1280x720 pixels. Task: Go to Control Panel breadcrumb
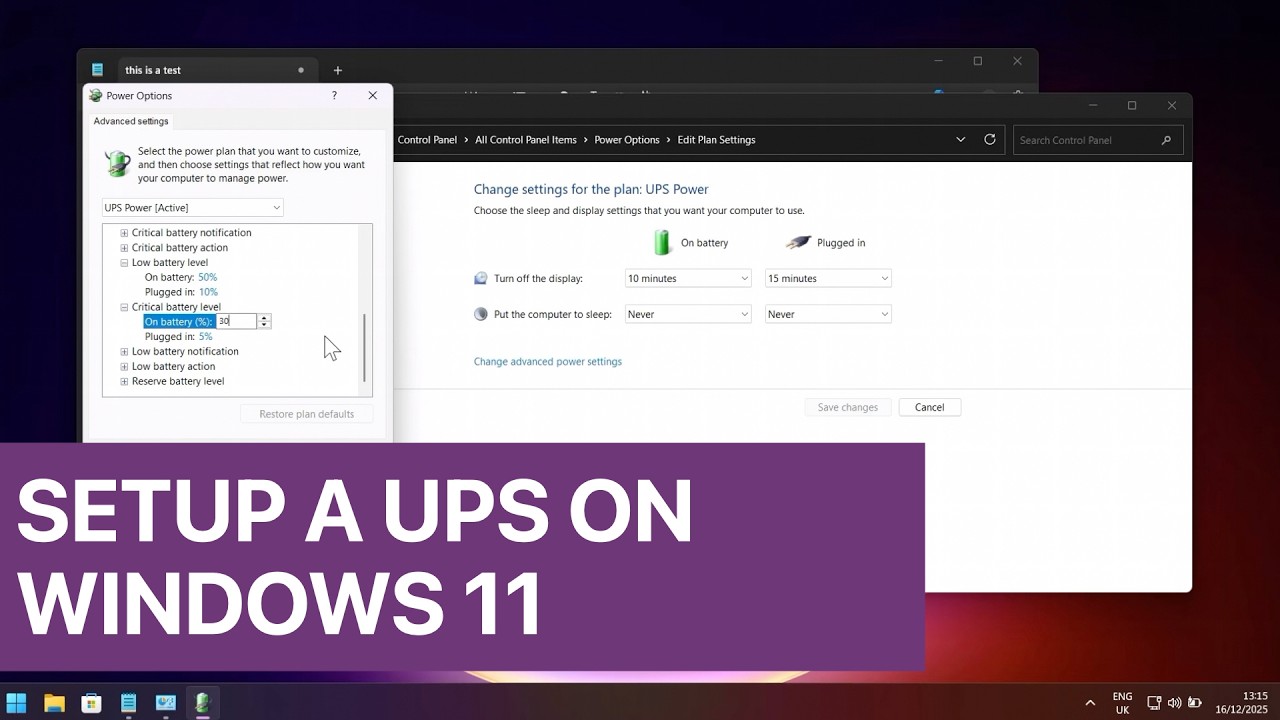pyautogui.click(x=427, y=140)
